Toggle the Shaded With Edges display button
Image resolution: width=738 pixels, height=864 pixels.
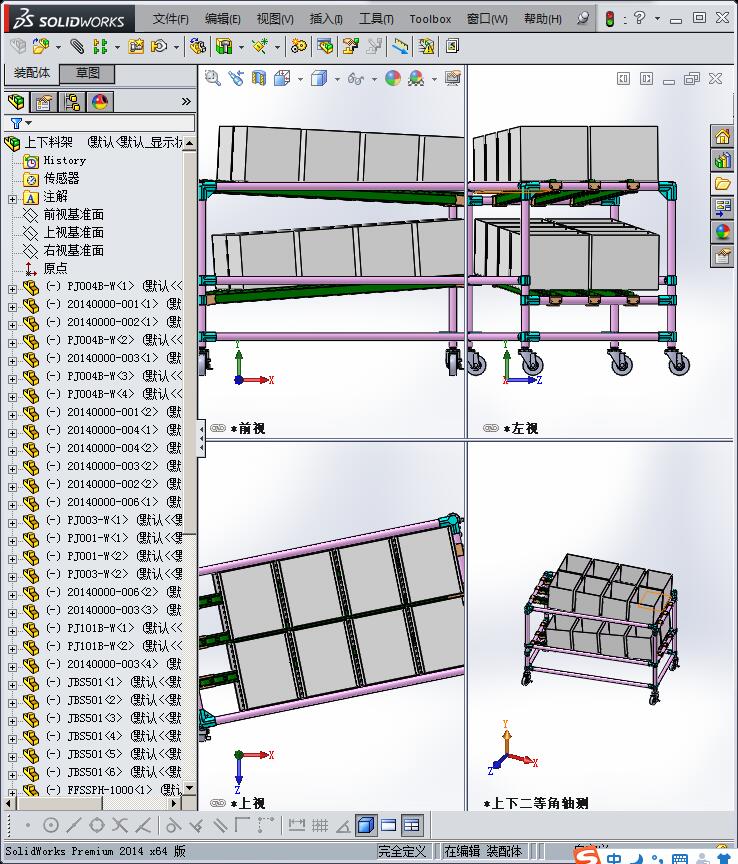pos(365,825)
